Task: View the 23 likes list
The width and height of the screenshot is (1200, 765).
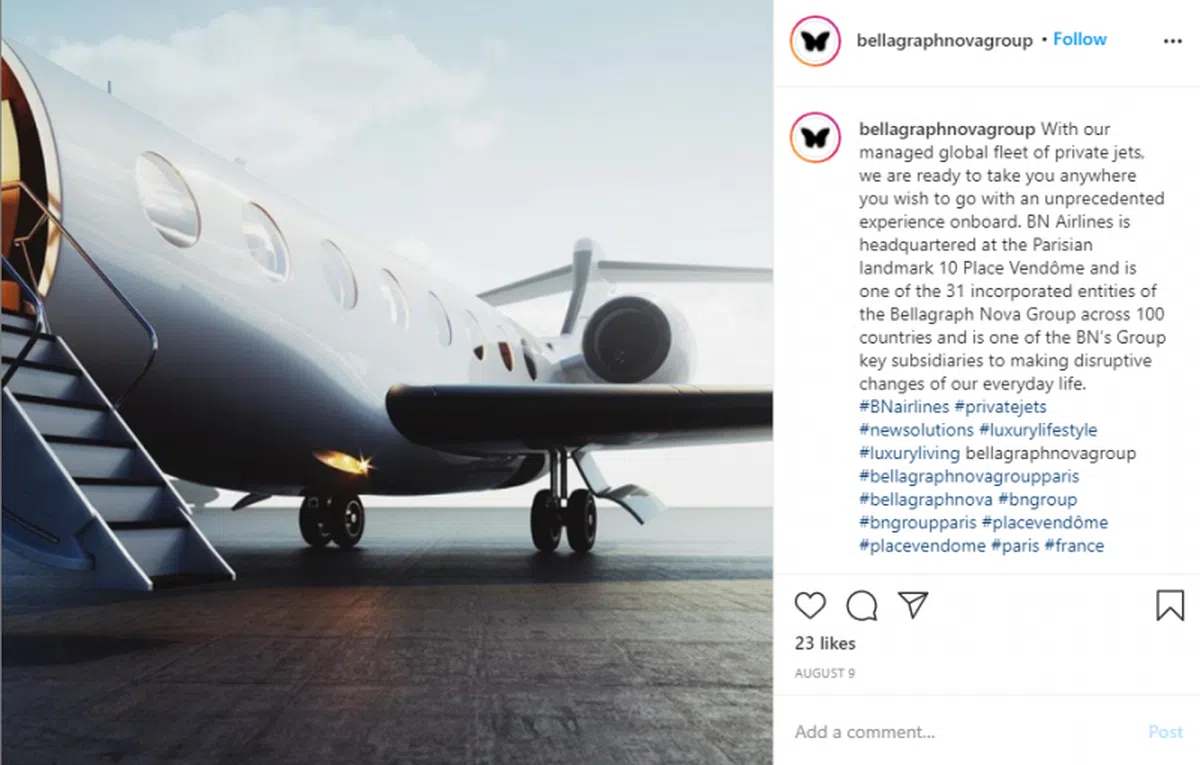Action: 825,643
